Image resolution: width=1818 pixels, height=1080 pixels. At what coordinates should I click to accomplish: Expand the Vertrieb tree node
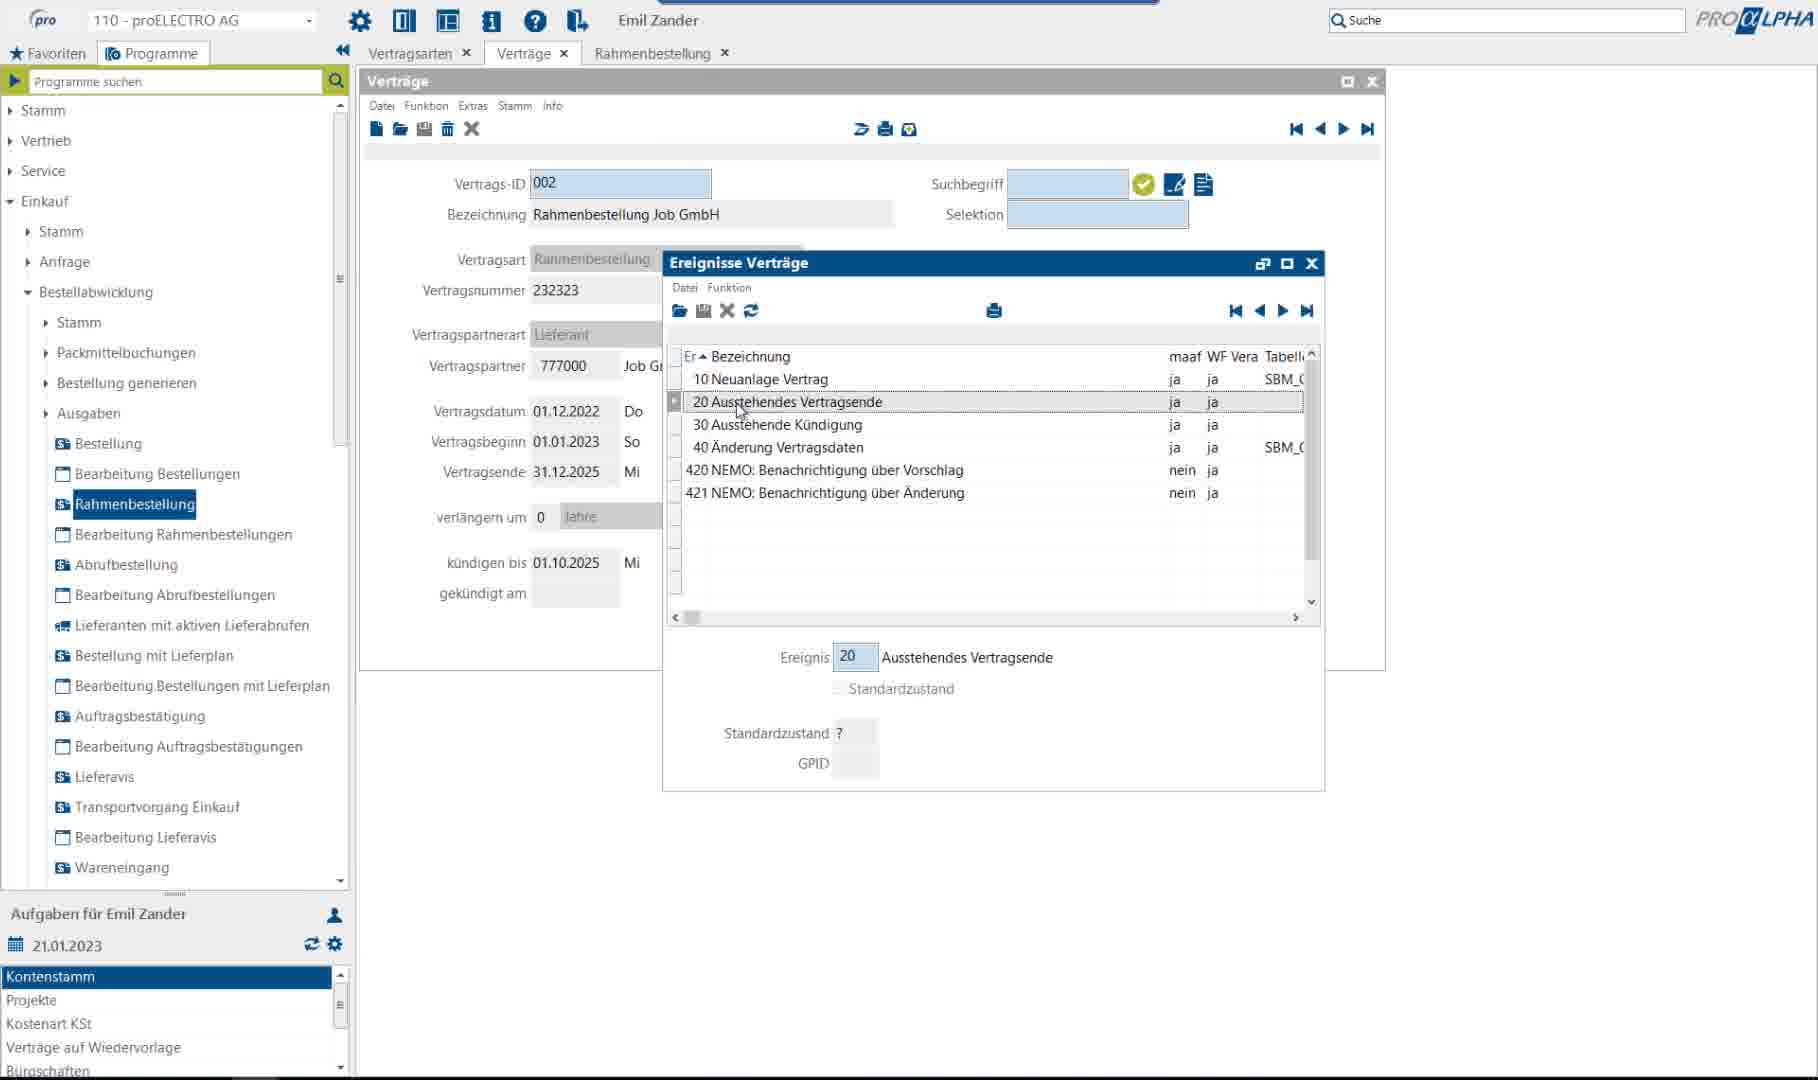[10, 141]
